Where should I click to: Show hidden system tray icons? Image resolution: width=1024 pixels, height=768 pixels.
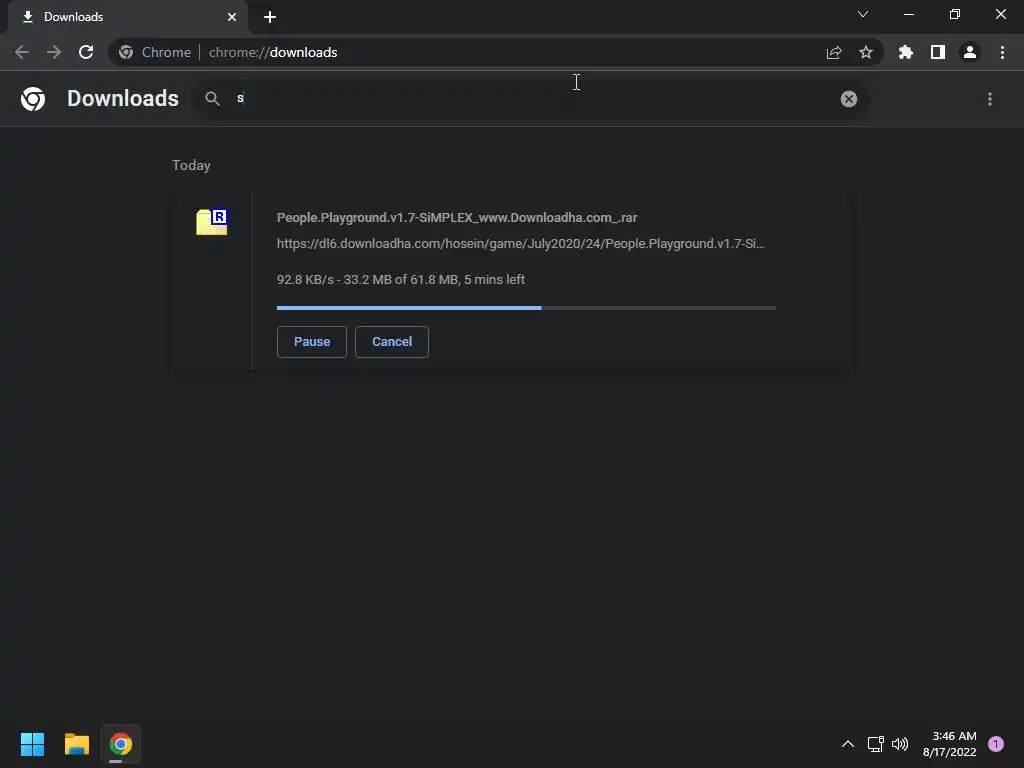848,744
